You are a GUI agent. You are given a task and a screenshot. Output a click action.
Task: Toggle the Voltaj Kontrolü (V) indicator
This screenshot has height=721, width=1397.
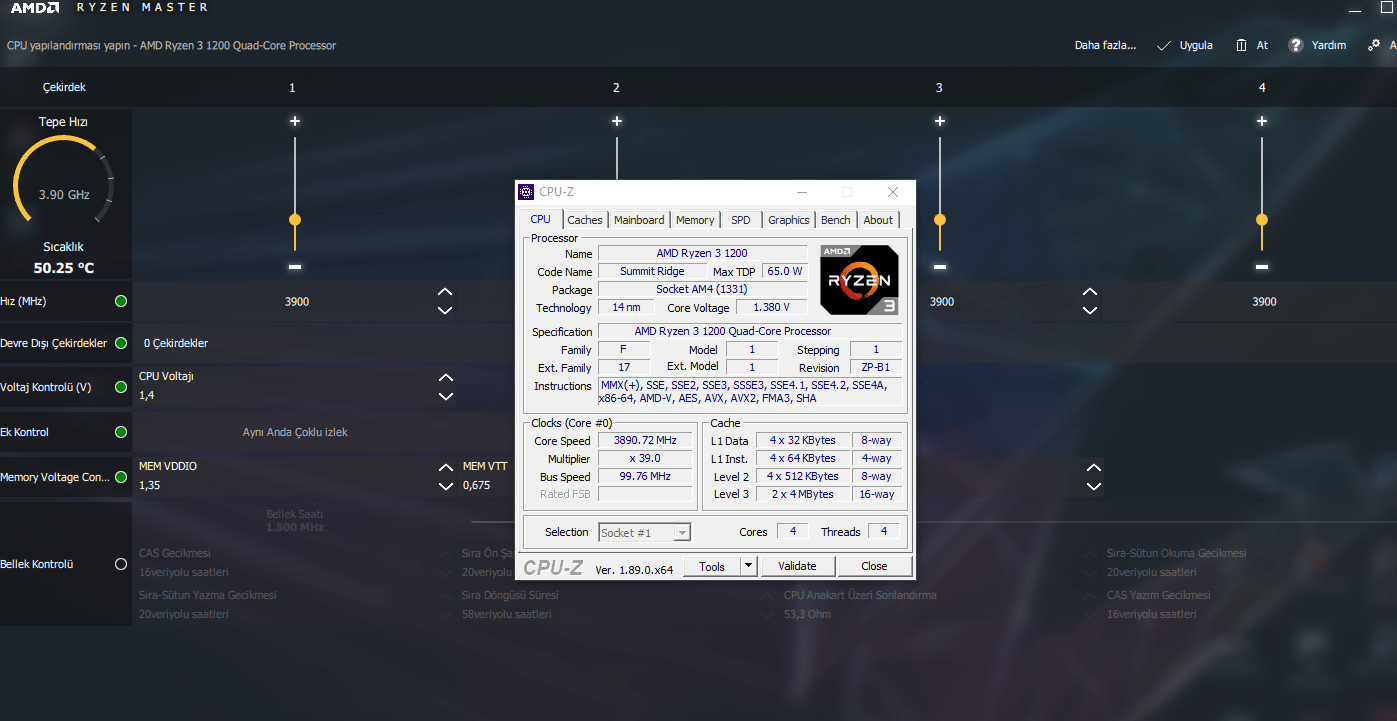(121, 387)
